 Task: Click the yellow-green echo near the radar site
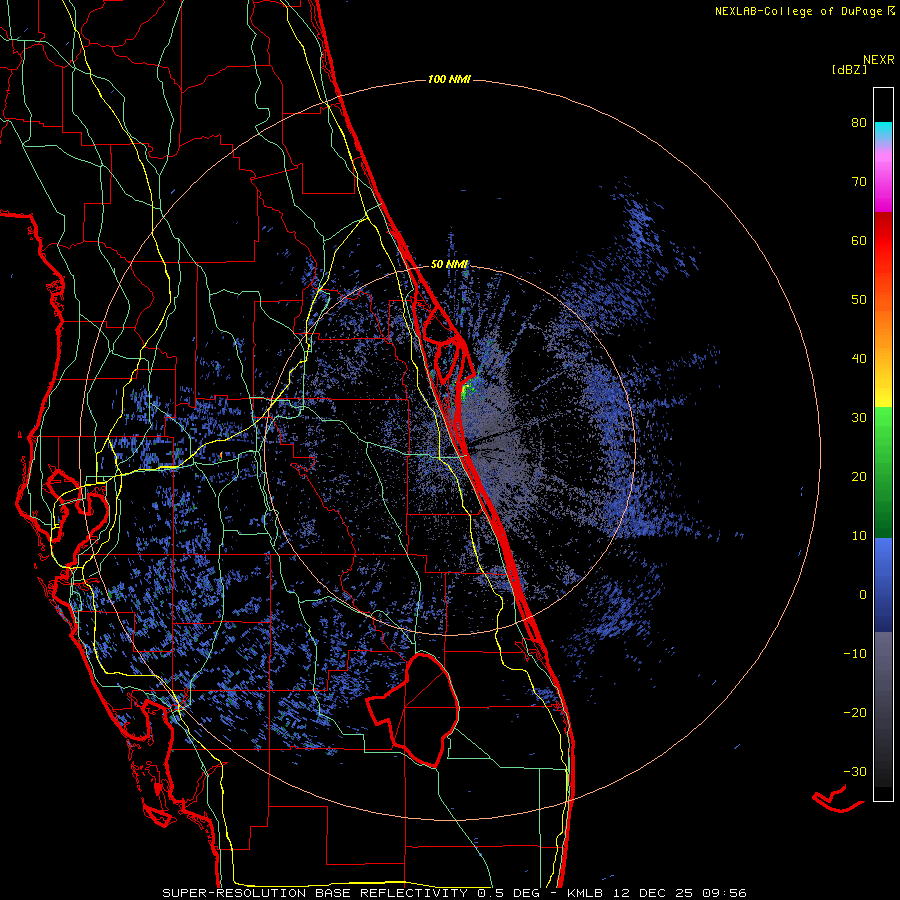pyautogui.click(x=468, y=389)
